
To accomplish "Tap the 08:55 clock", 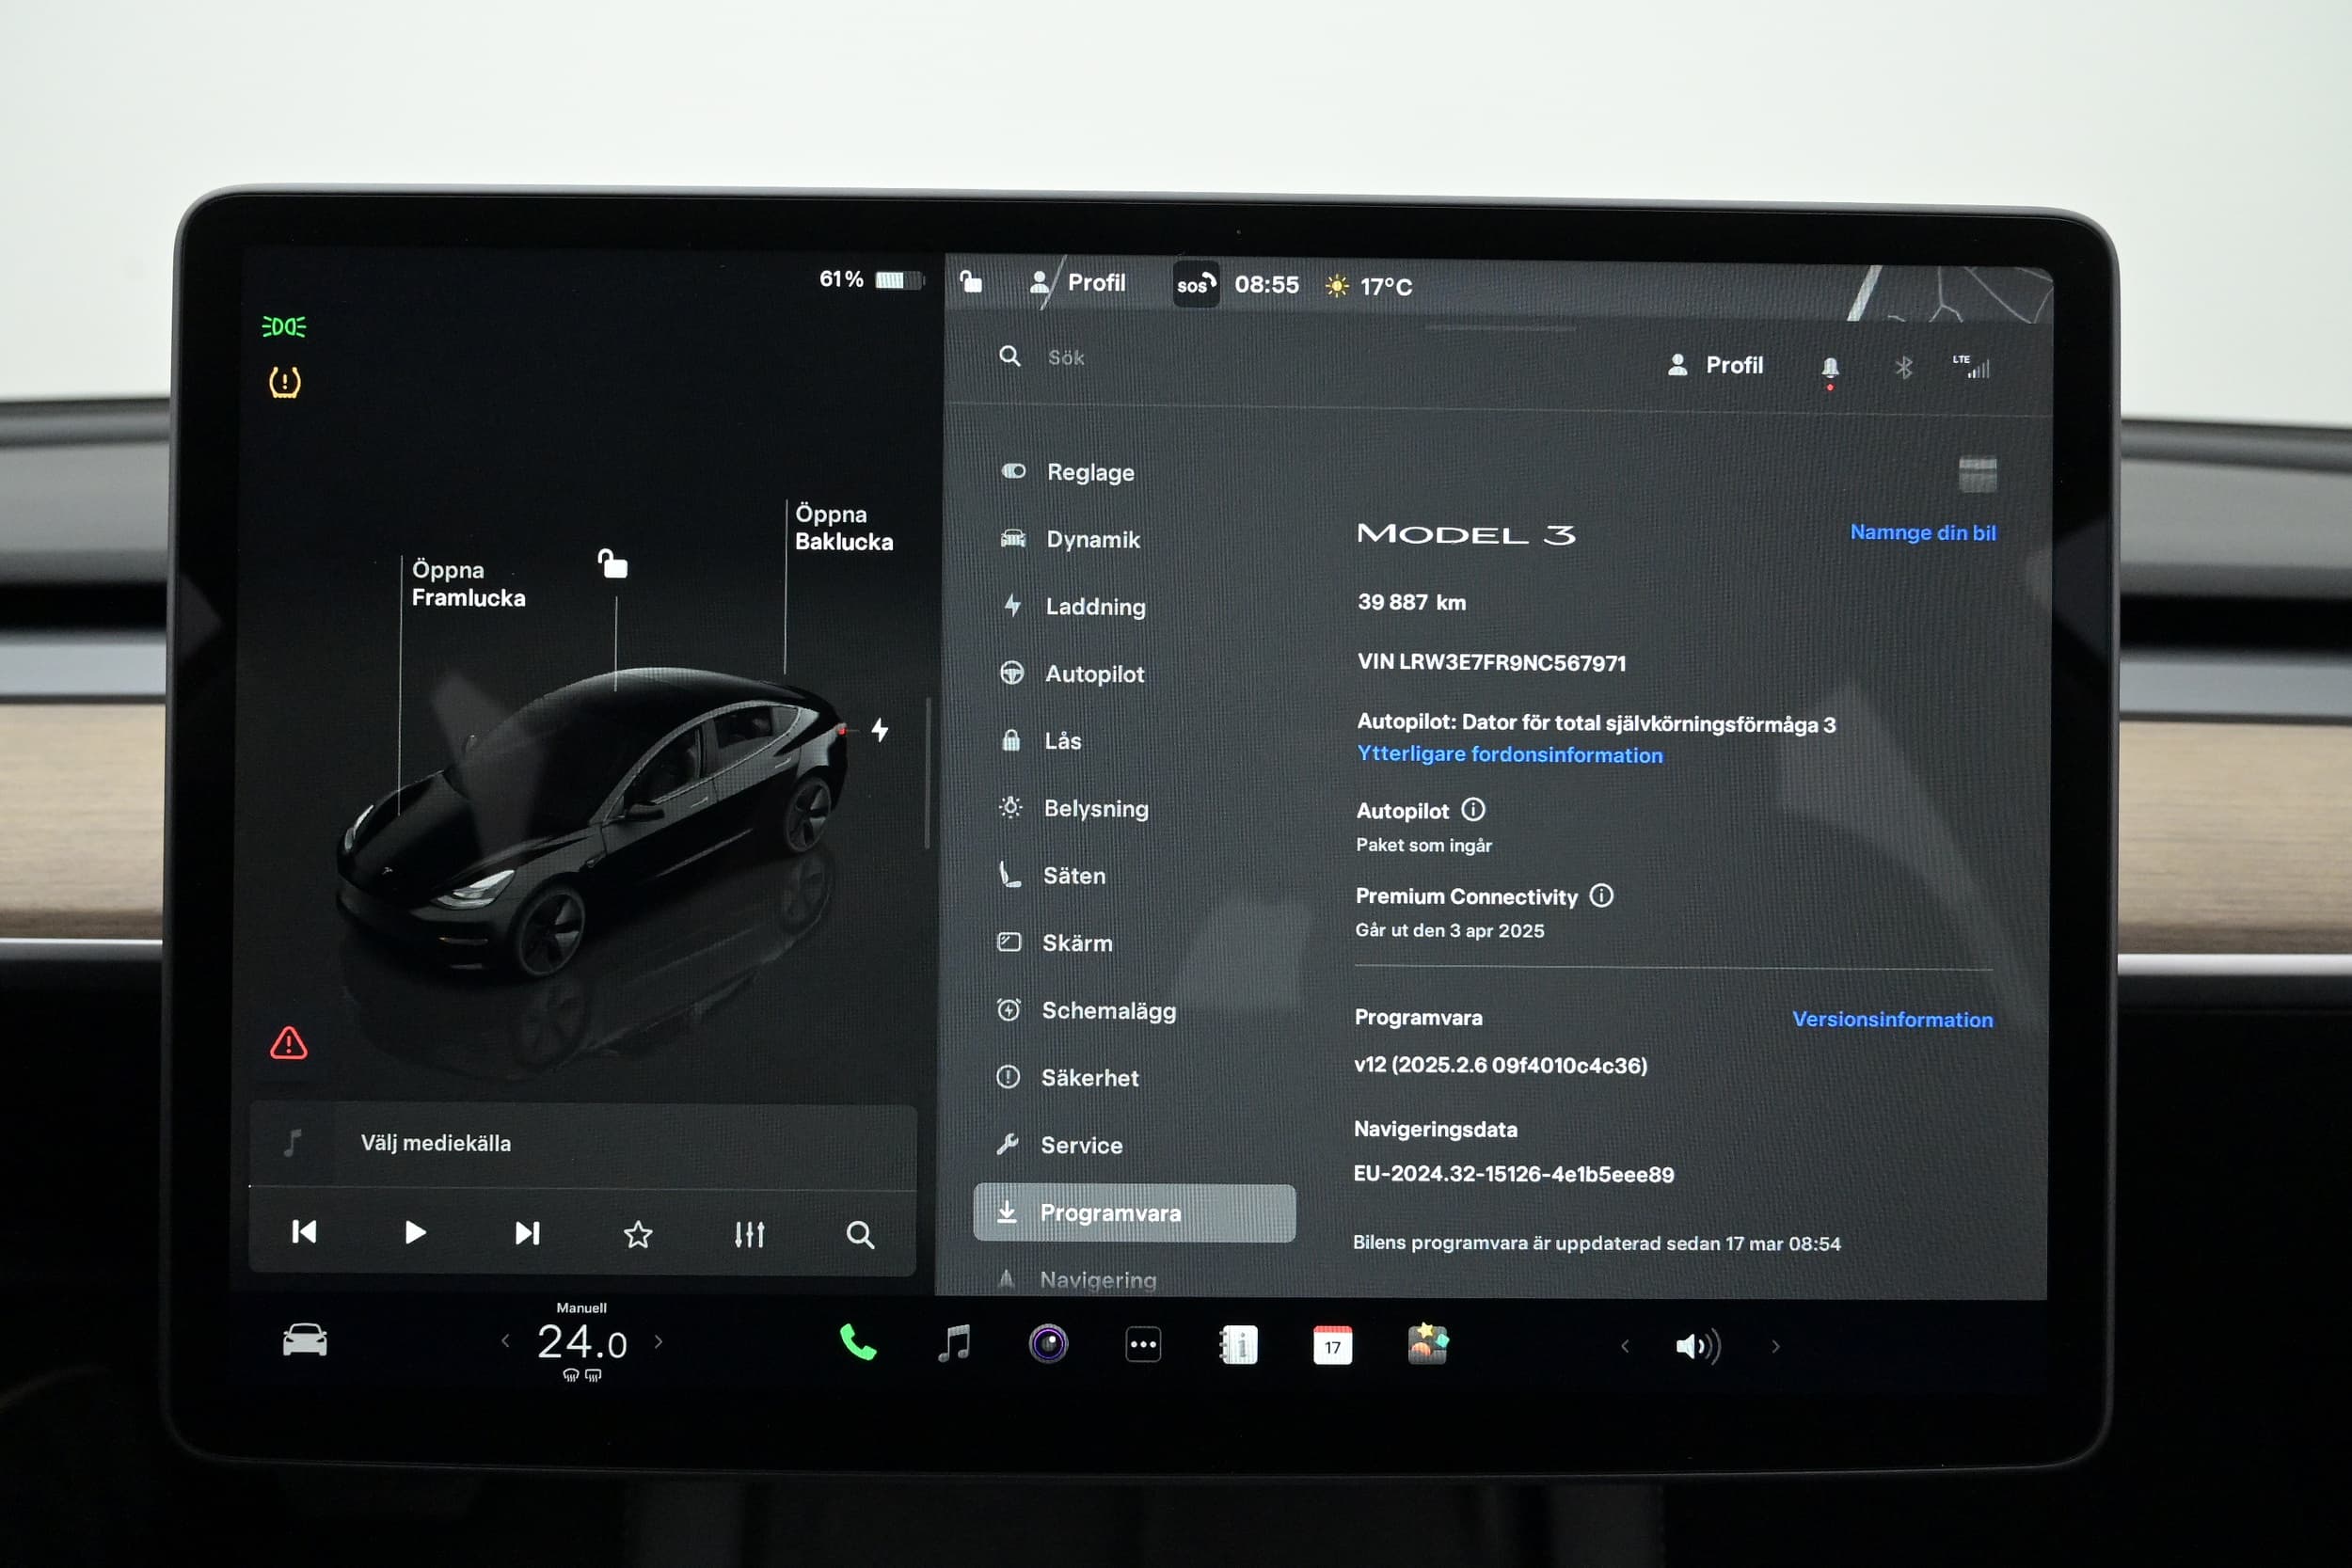I will 1266,285.
